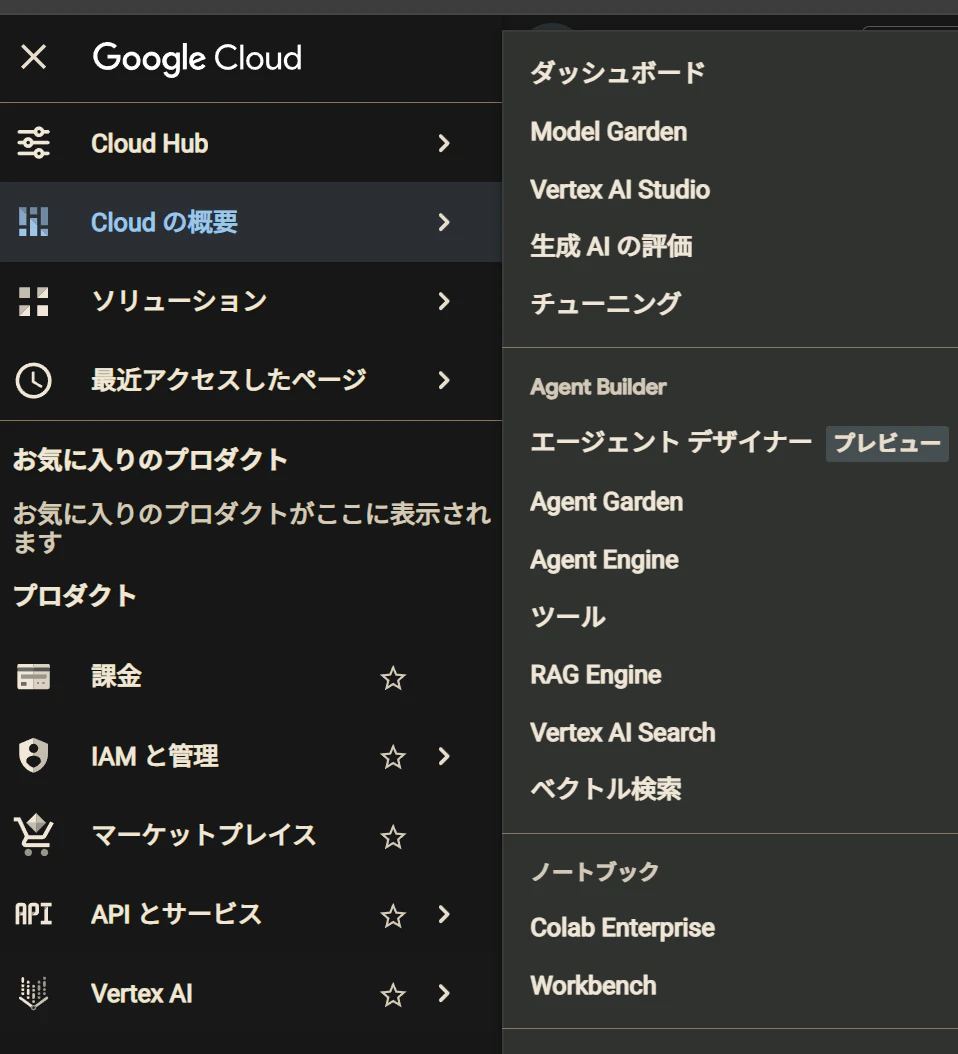Click the API とサービス icon
Screen dimensions: 958x1054
(34, 914)
